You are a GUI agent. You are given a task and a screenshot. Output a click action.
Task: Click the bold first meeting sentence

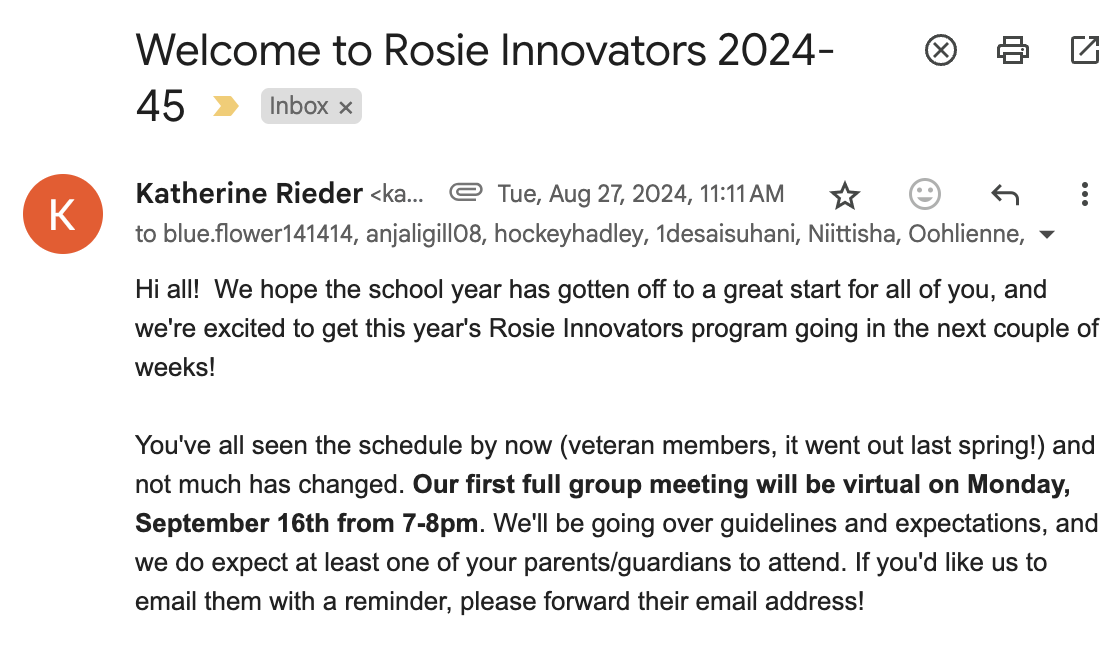click(x=740, y=486)
